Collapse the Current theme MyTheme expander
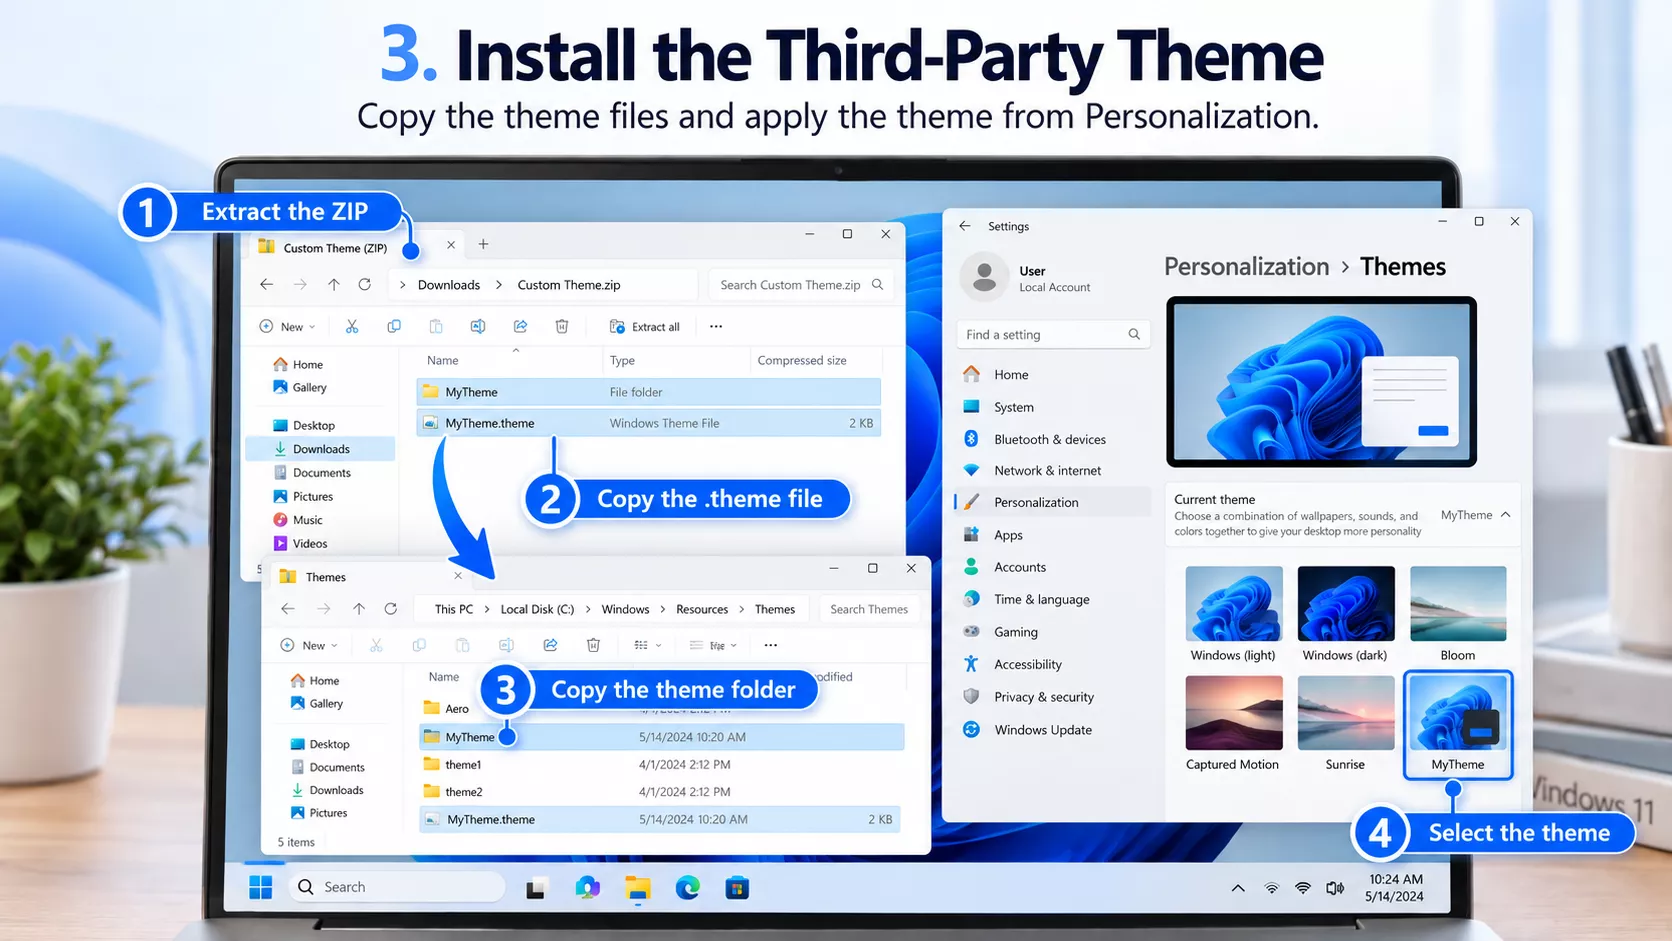The height and width of the screenshot is (941, 1672). [1505, 515]
